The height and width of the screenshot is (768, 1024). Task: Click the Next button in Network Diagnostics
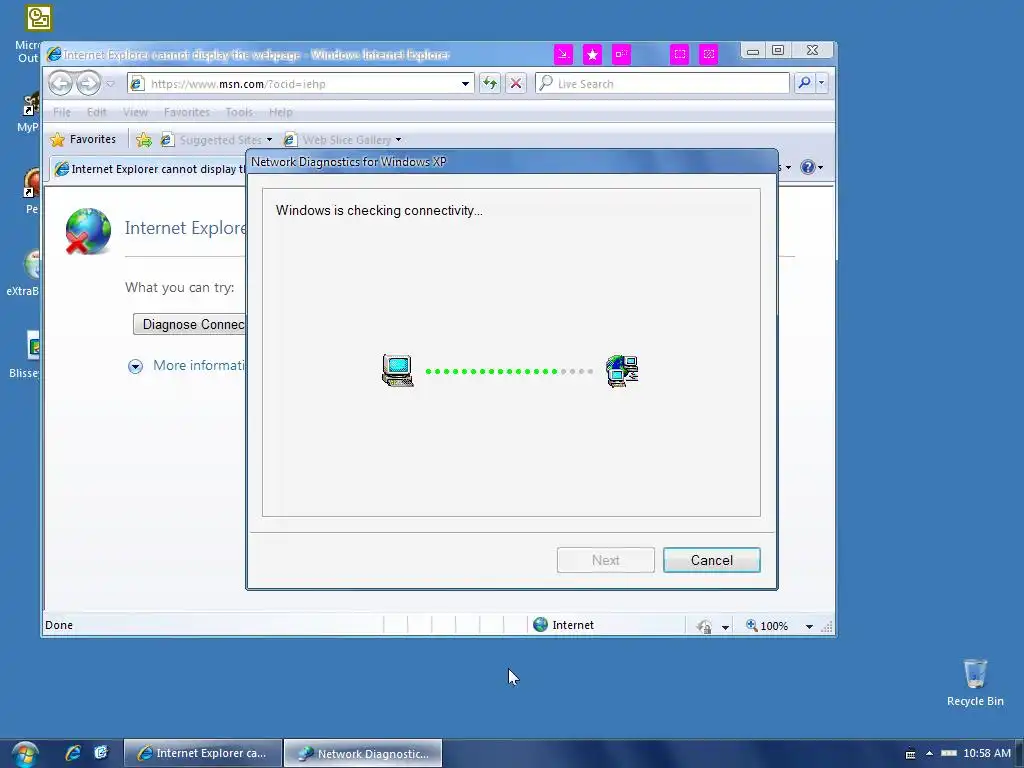point(605,560)
